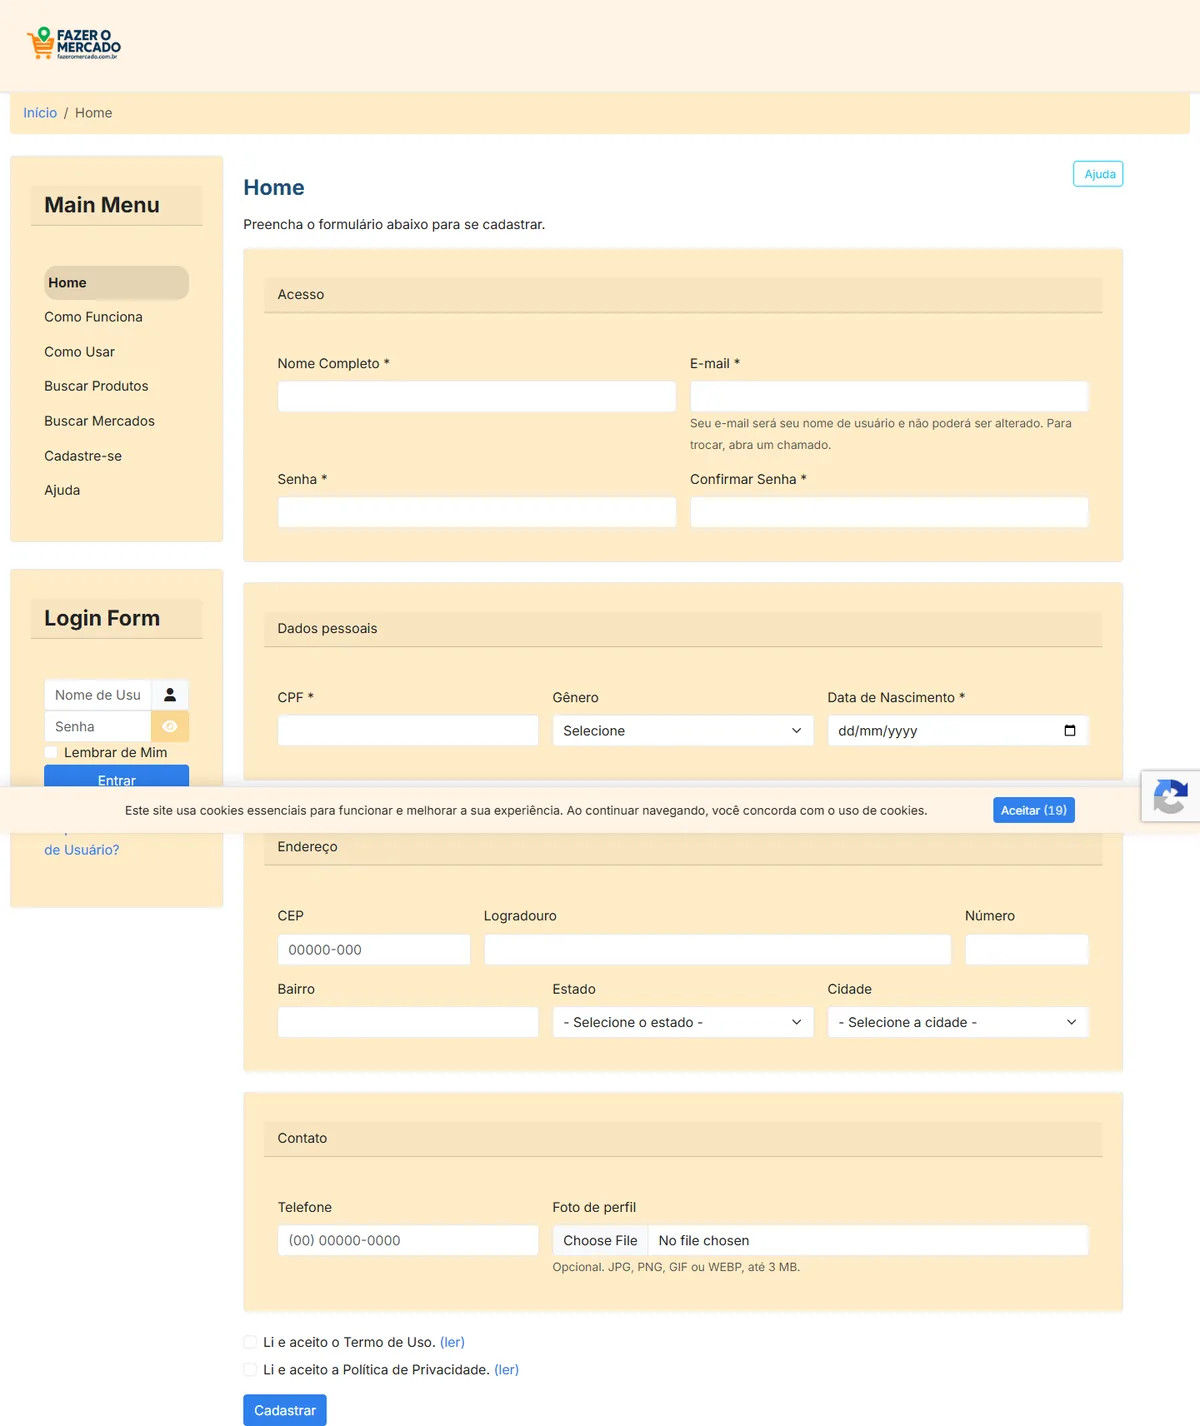The height and width of the screenshot is (1426, 1200).
Task: Click Aceitar cookies button
Action: pyautogui.click(x=1033, y=810)
